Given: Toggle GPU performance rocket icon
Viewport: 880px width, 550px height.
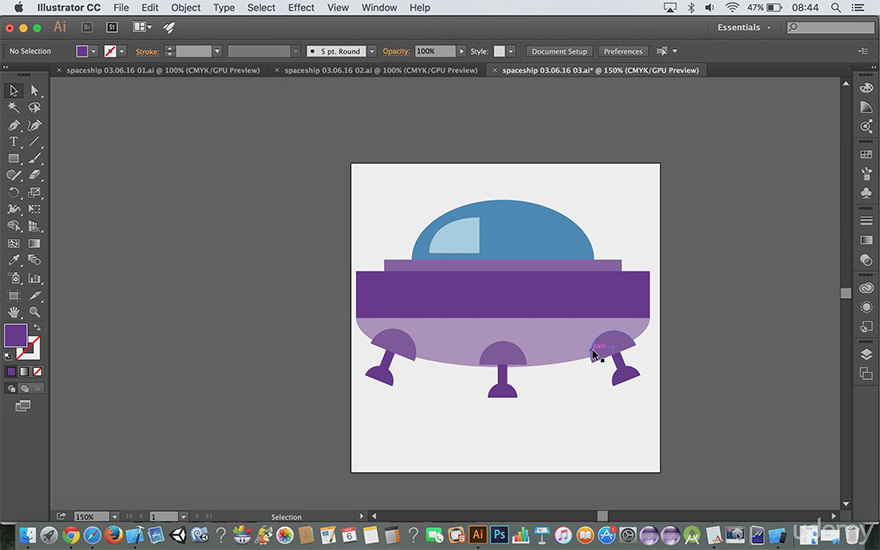Looking at the screenshot, I should pyautogui.click(x=168, y=27).
